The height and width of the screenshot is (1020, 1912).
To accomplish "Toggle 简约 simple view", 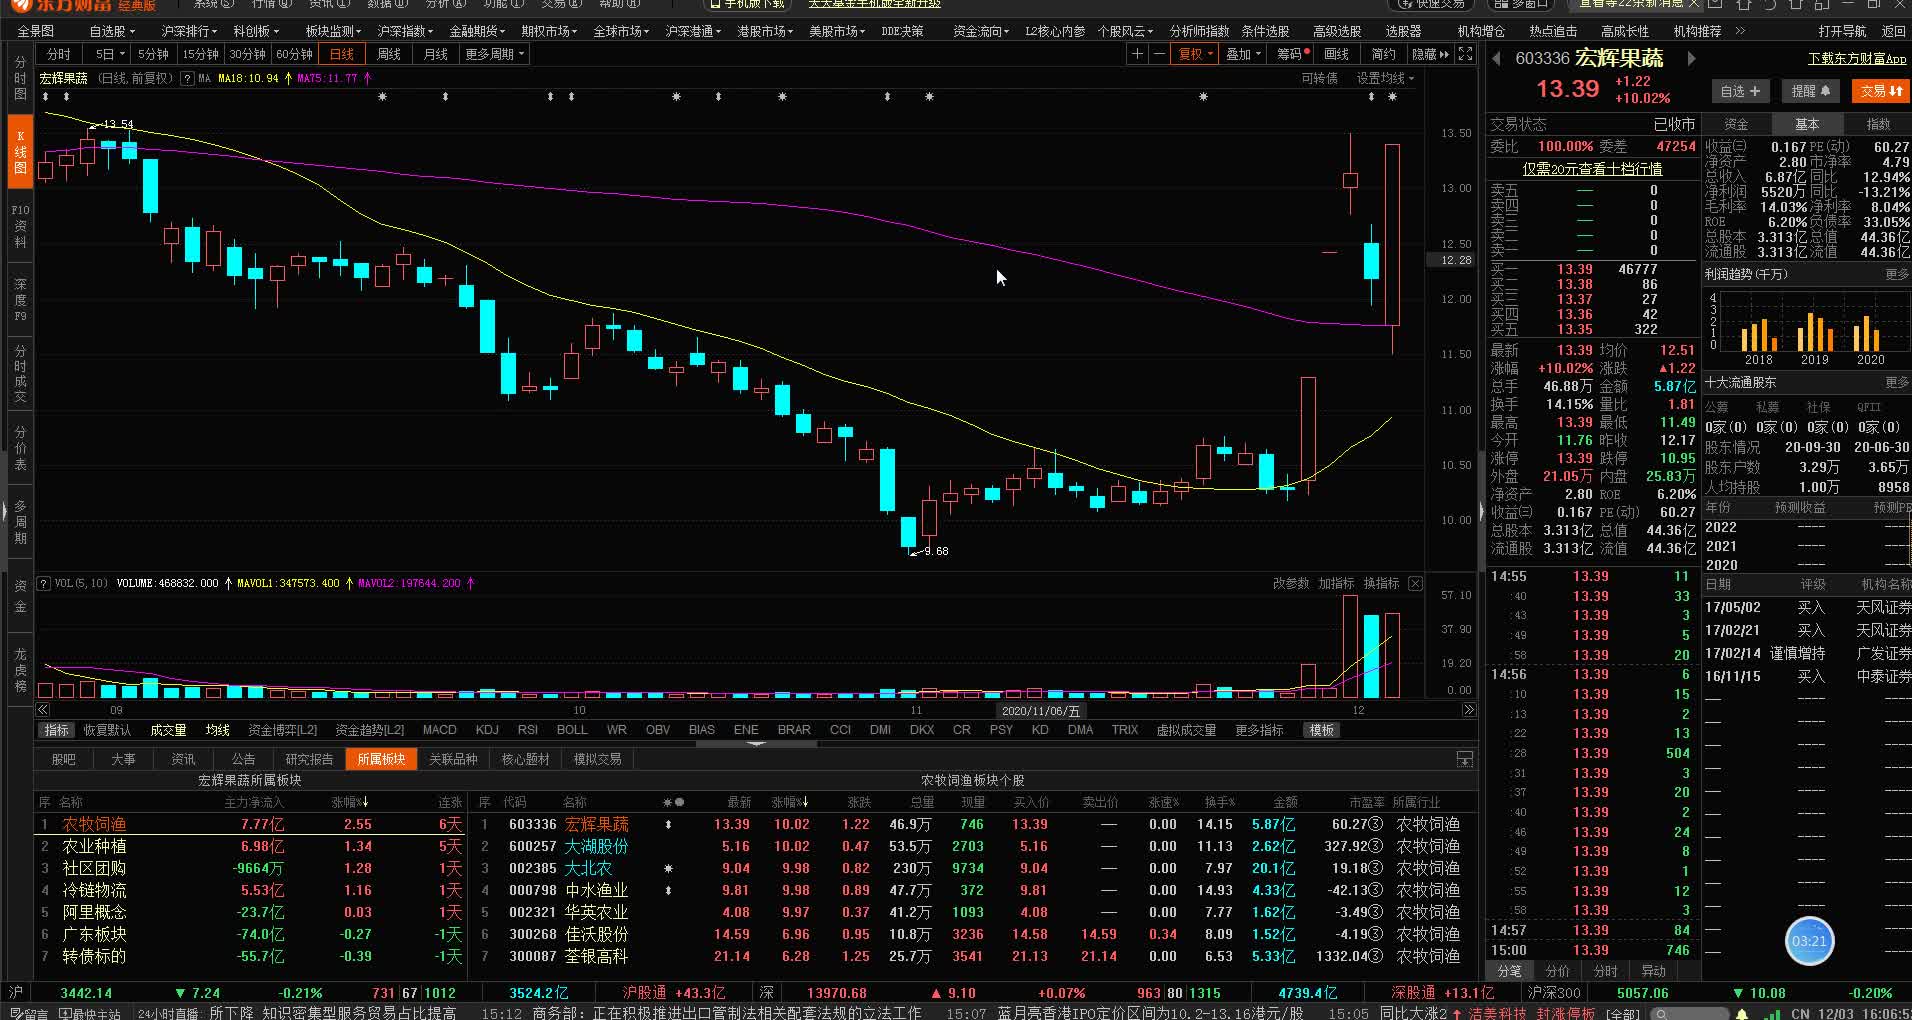I will pyautogui.click(x=1384, y=54).
